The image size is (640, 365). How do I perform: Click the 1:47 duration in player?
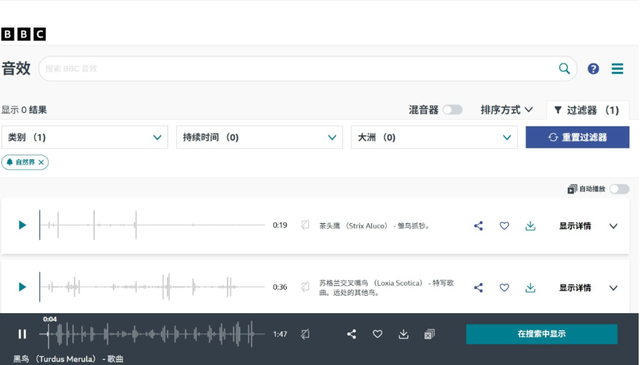[x=280, y=334]
